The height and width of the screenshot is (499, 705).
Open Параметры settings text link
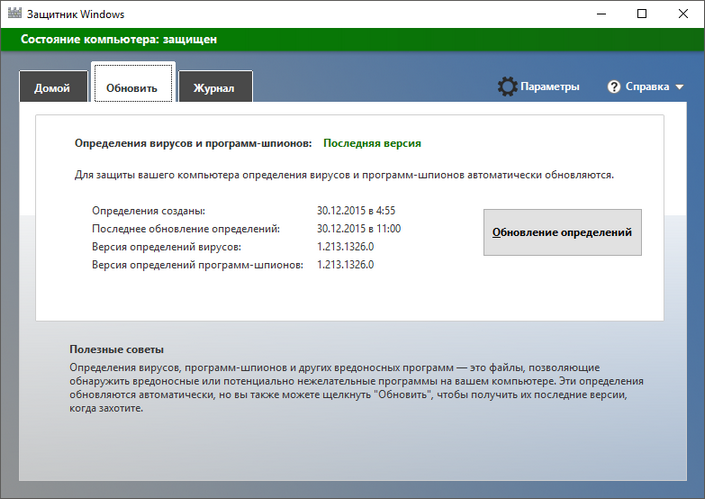point(549,87)
